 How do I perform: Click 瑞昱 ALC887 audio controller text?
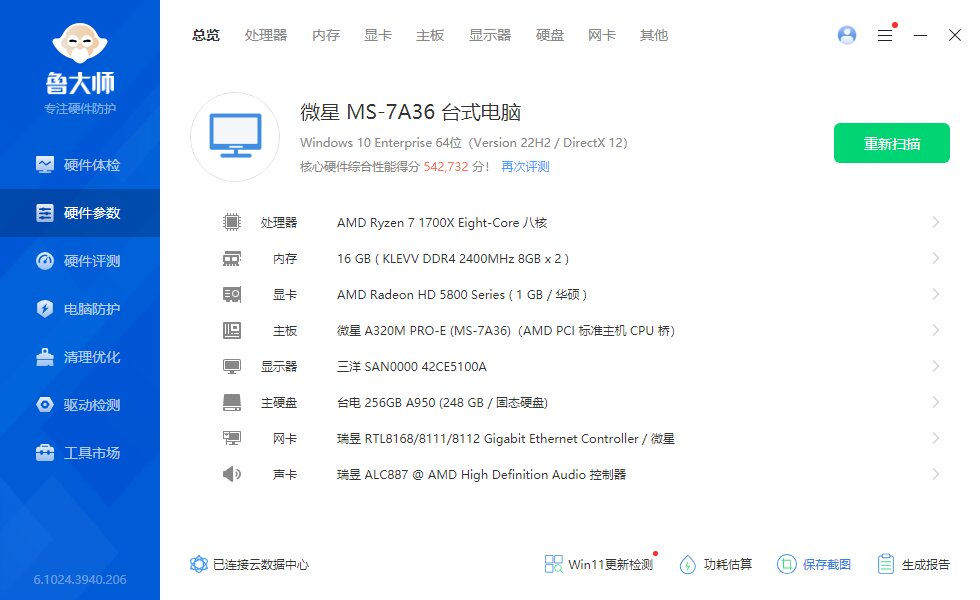tap(481, 475)
